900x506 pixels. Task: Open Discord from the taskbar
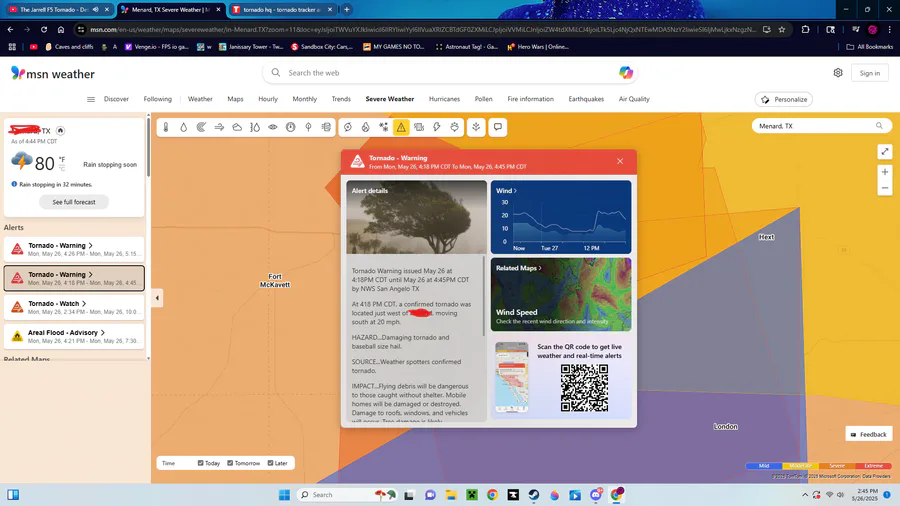tap(596, 495)
